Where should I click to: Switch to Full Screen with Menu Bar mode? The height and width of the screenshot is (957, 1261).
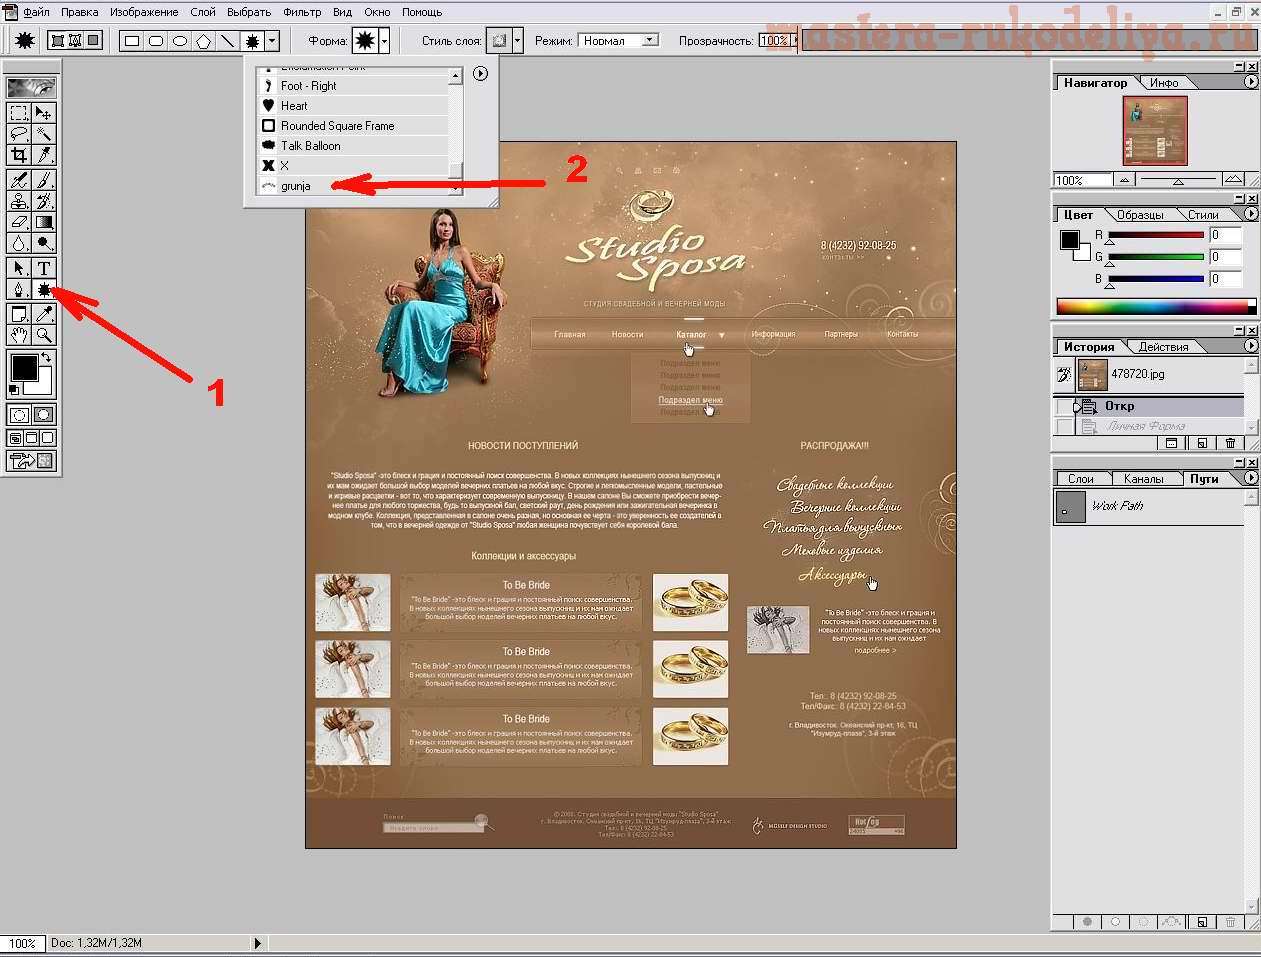pos(31,438)
